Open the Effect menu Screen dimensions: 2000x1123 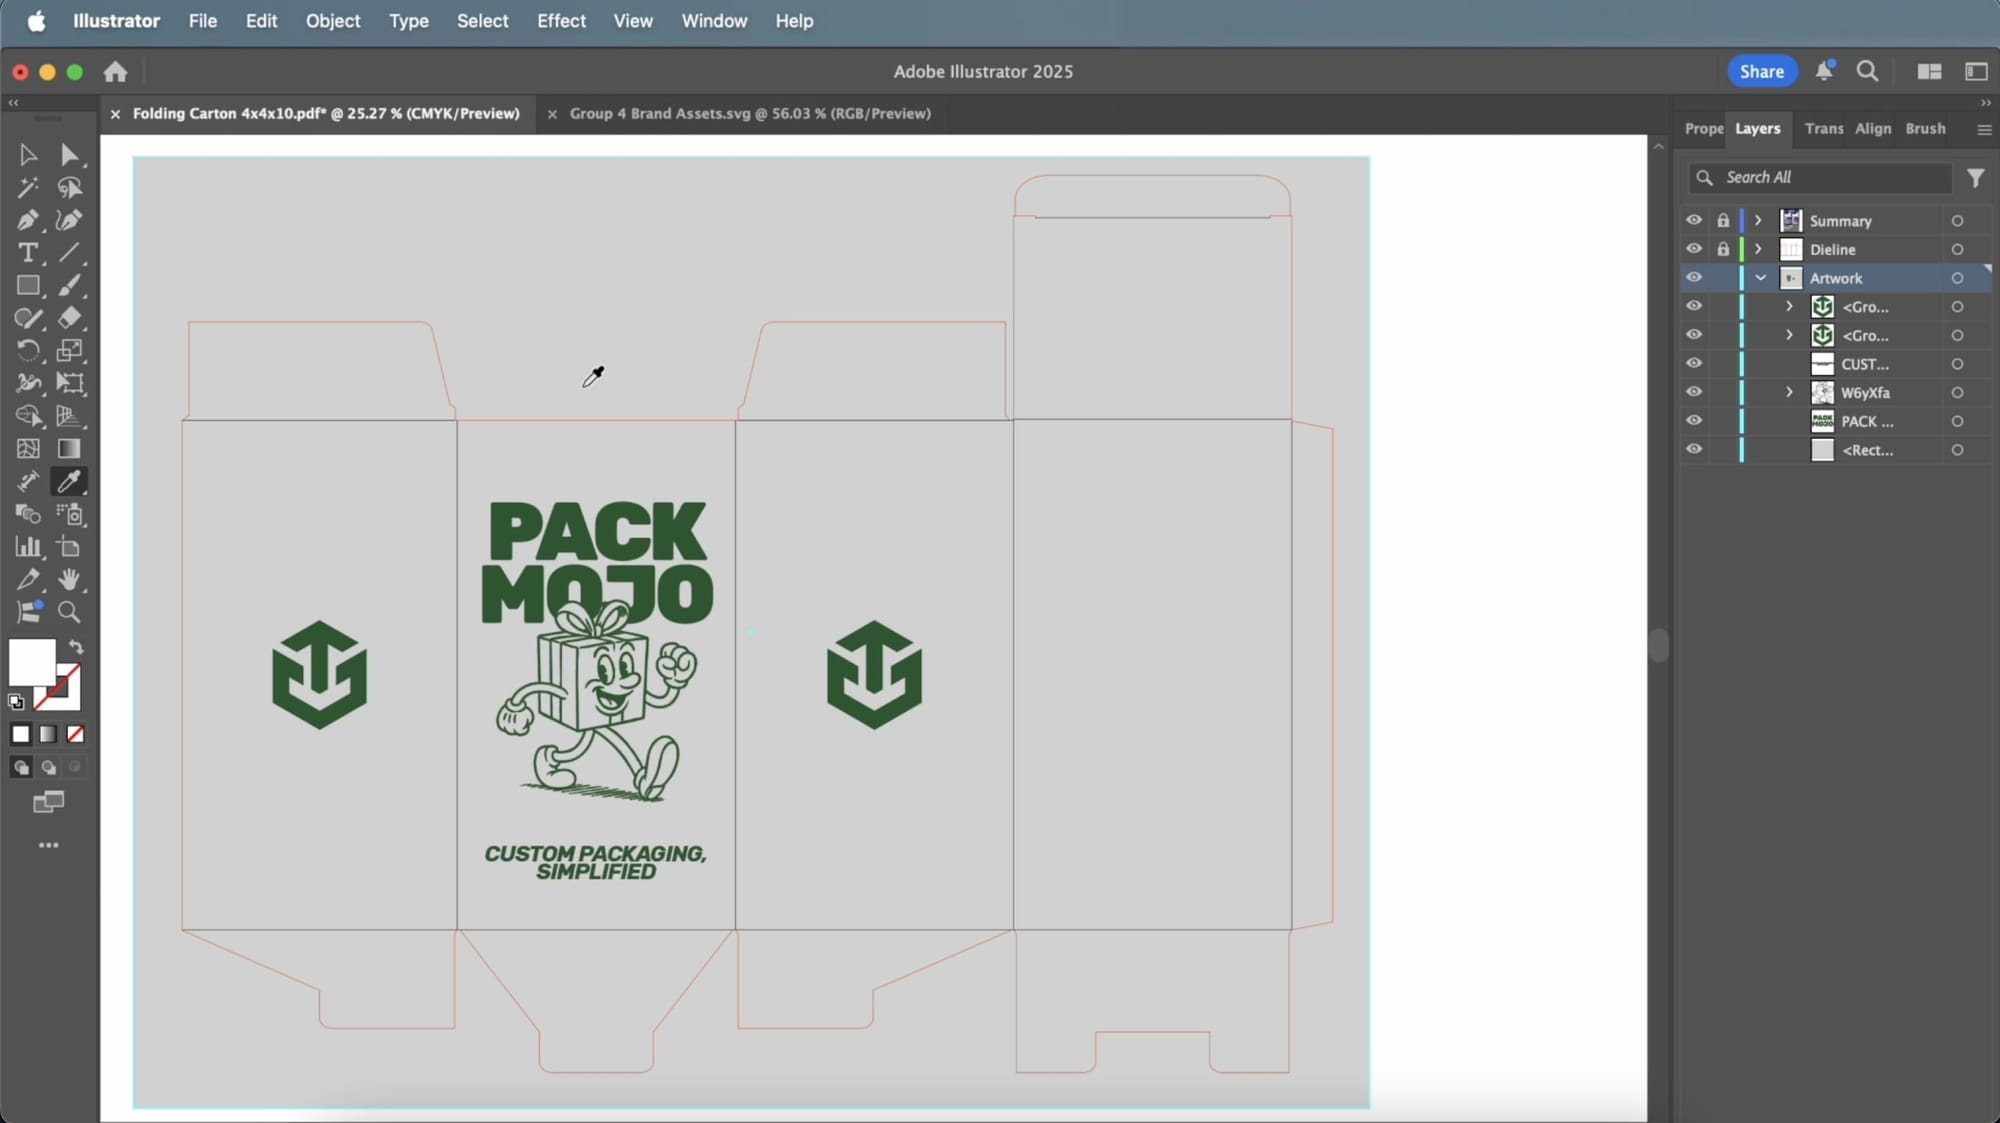coord(561,21)
